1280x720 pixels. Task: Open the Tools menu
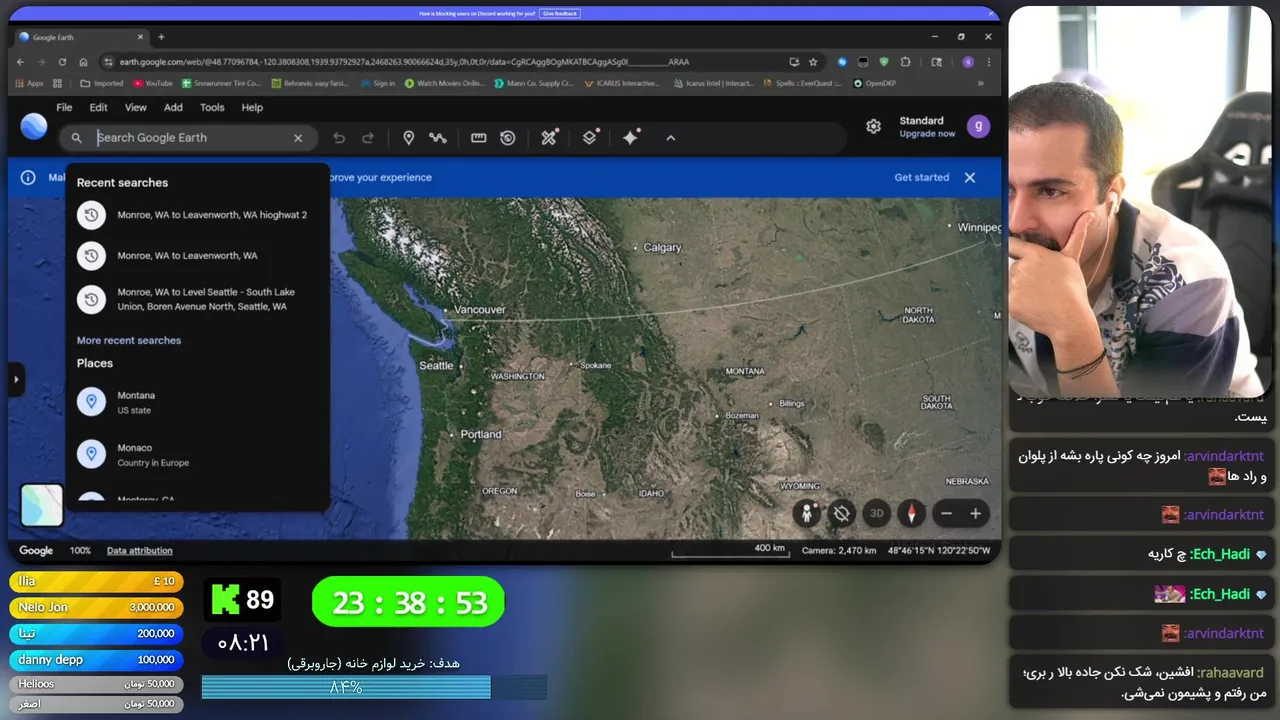[212, 107]
